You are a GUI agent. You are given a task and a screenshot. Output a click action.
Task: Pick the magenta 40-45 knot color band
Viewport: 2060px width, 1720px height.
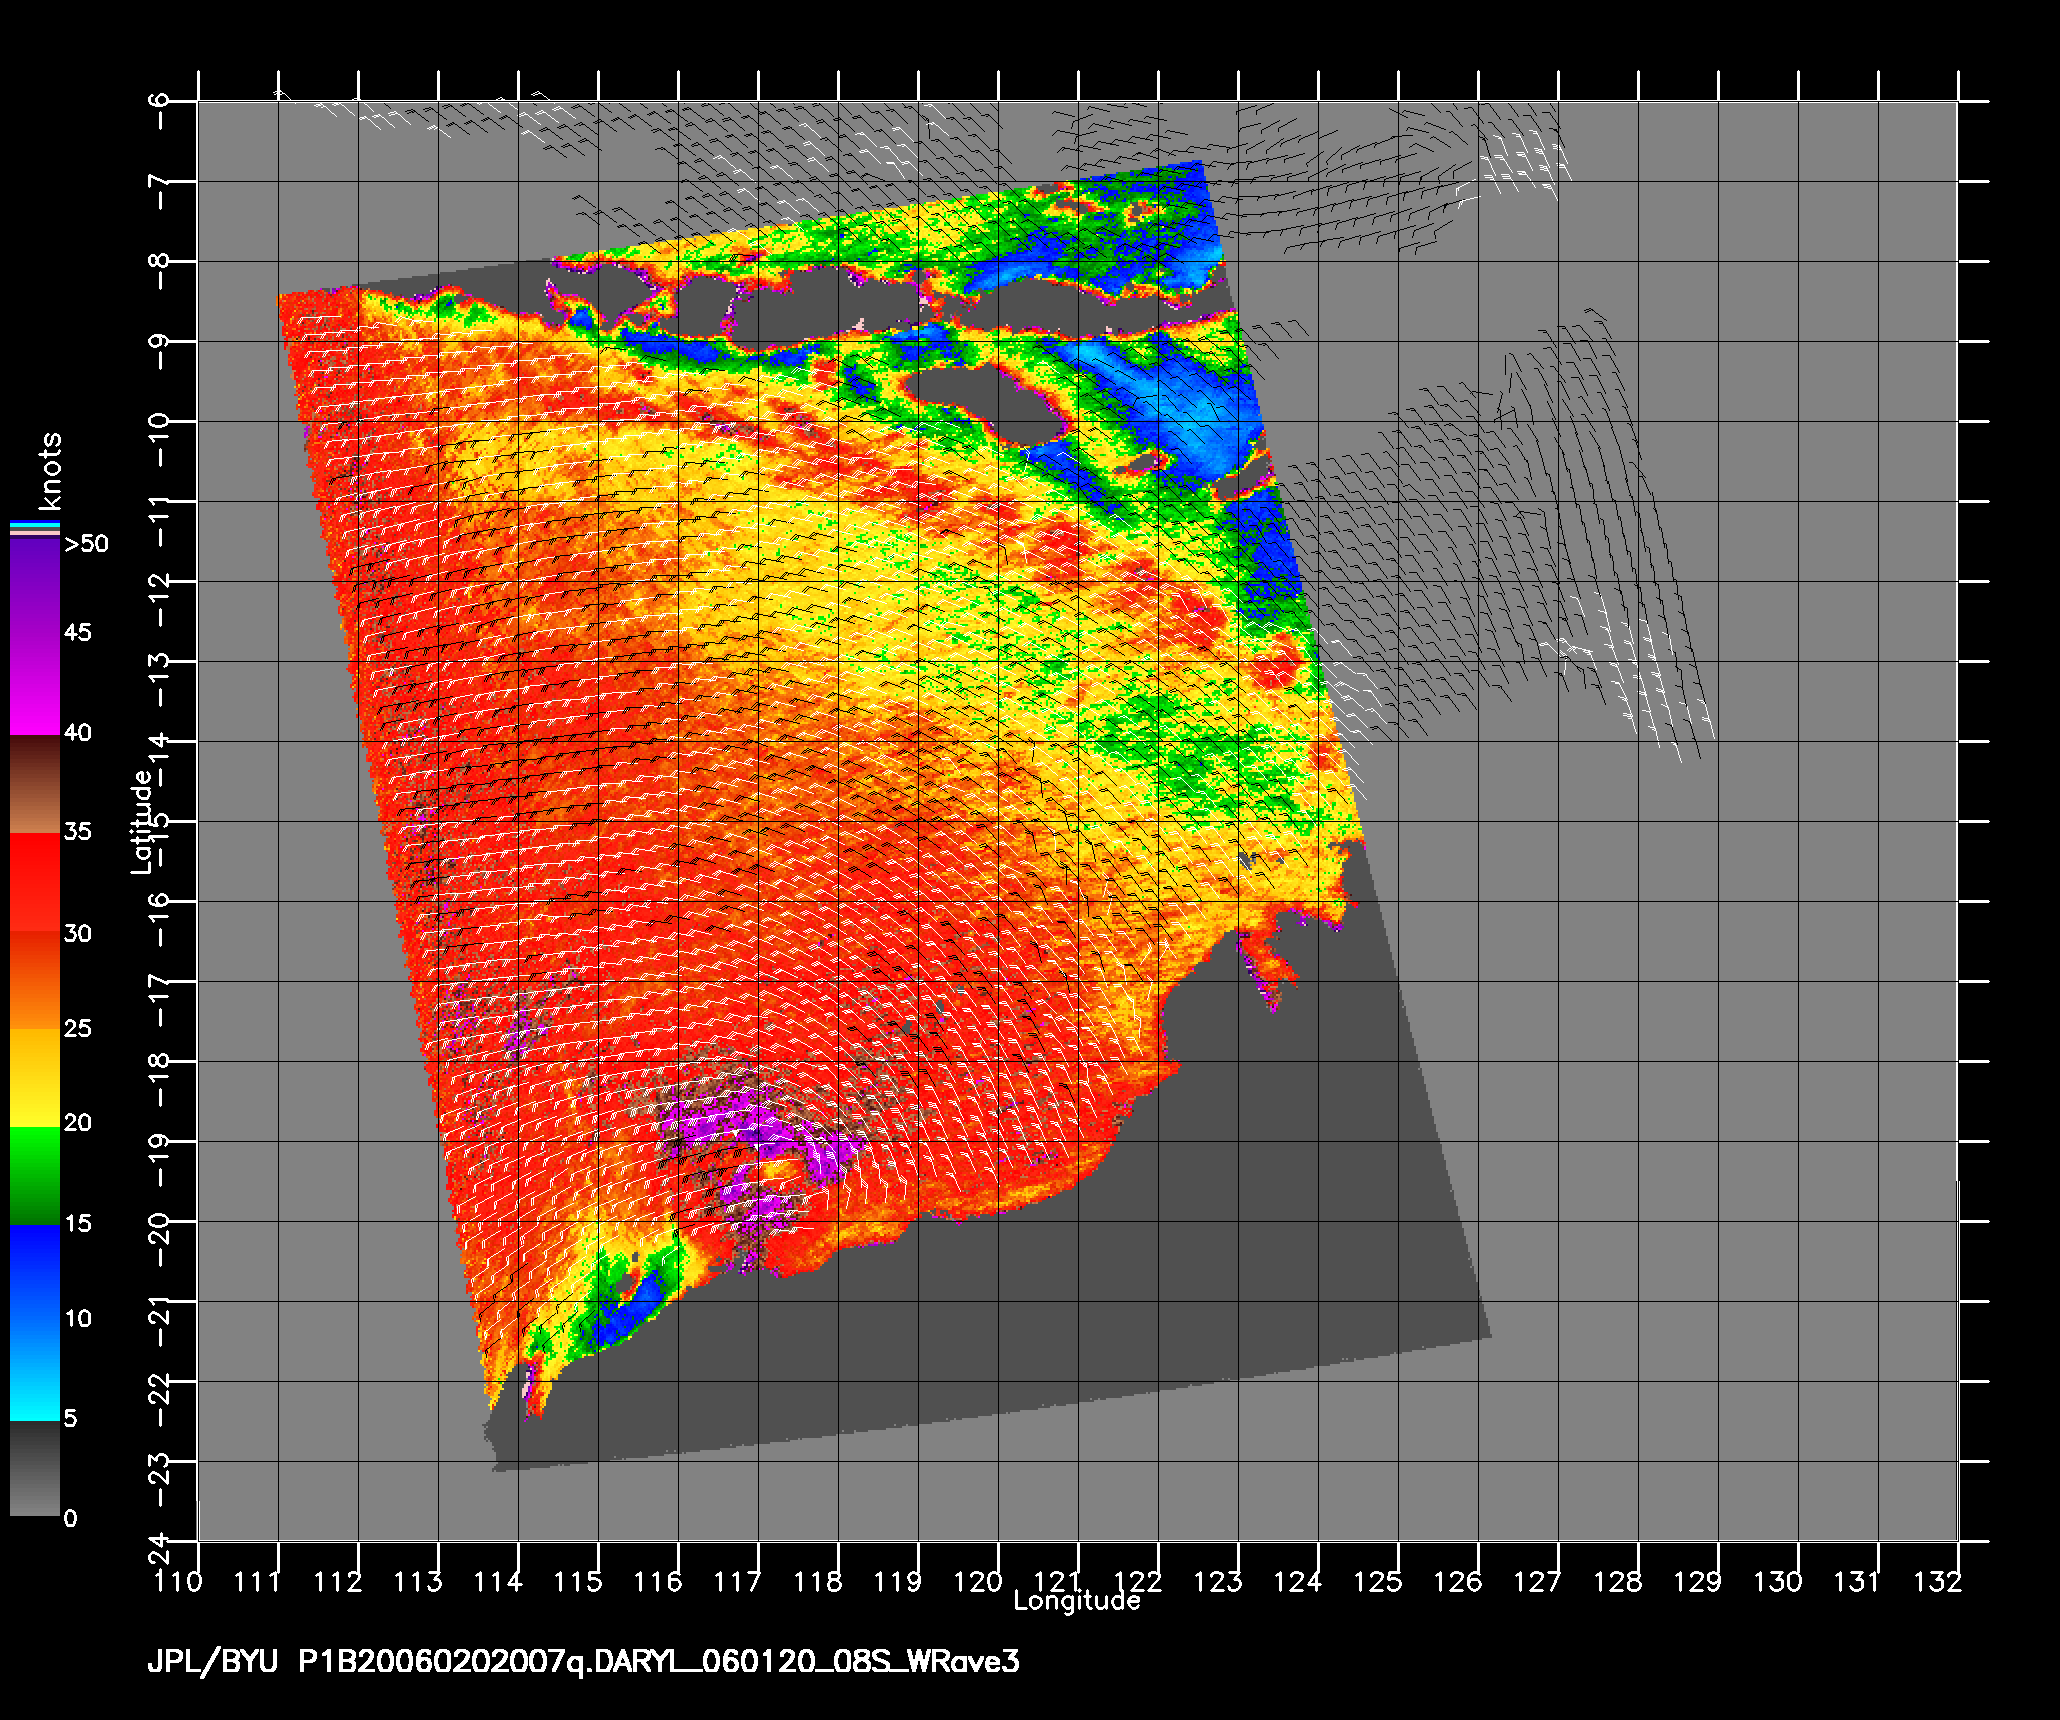pos(35,686)
